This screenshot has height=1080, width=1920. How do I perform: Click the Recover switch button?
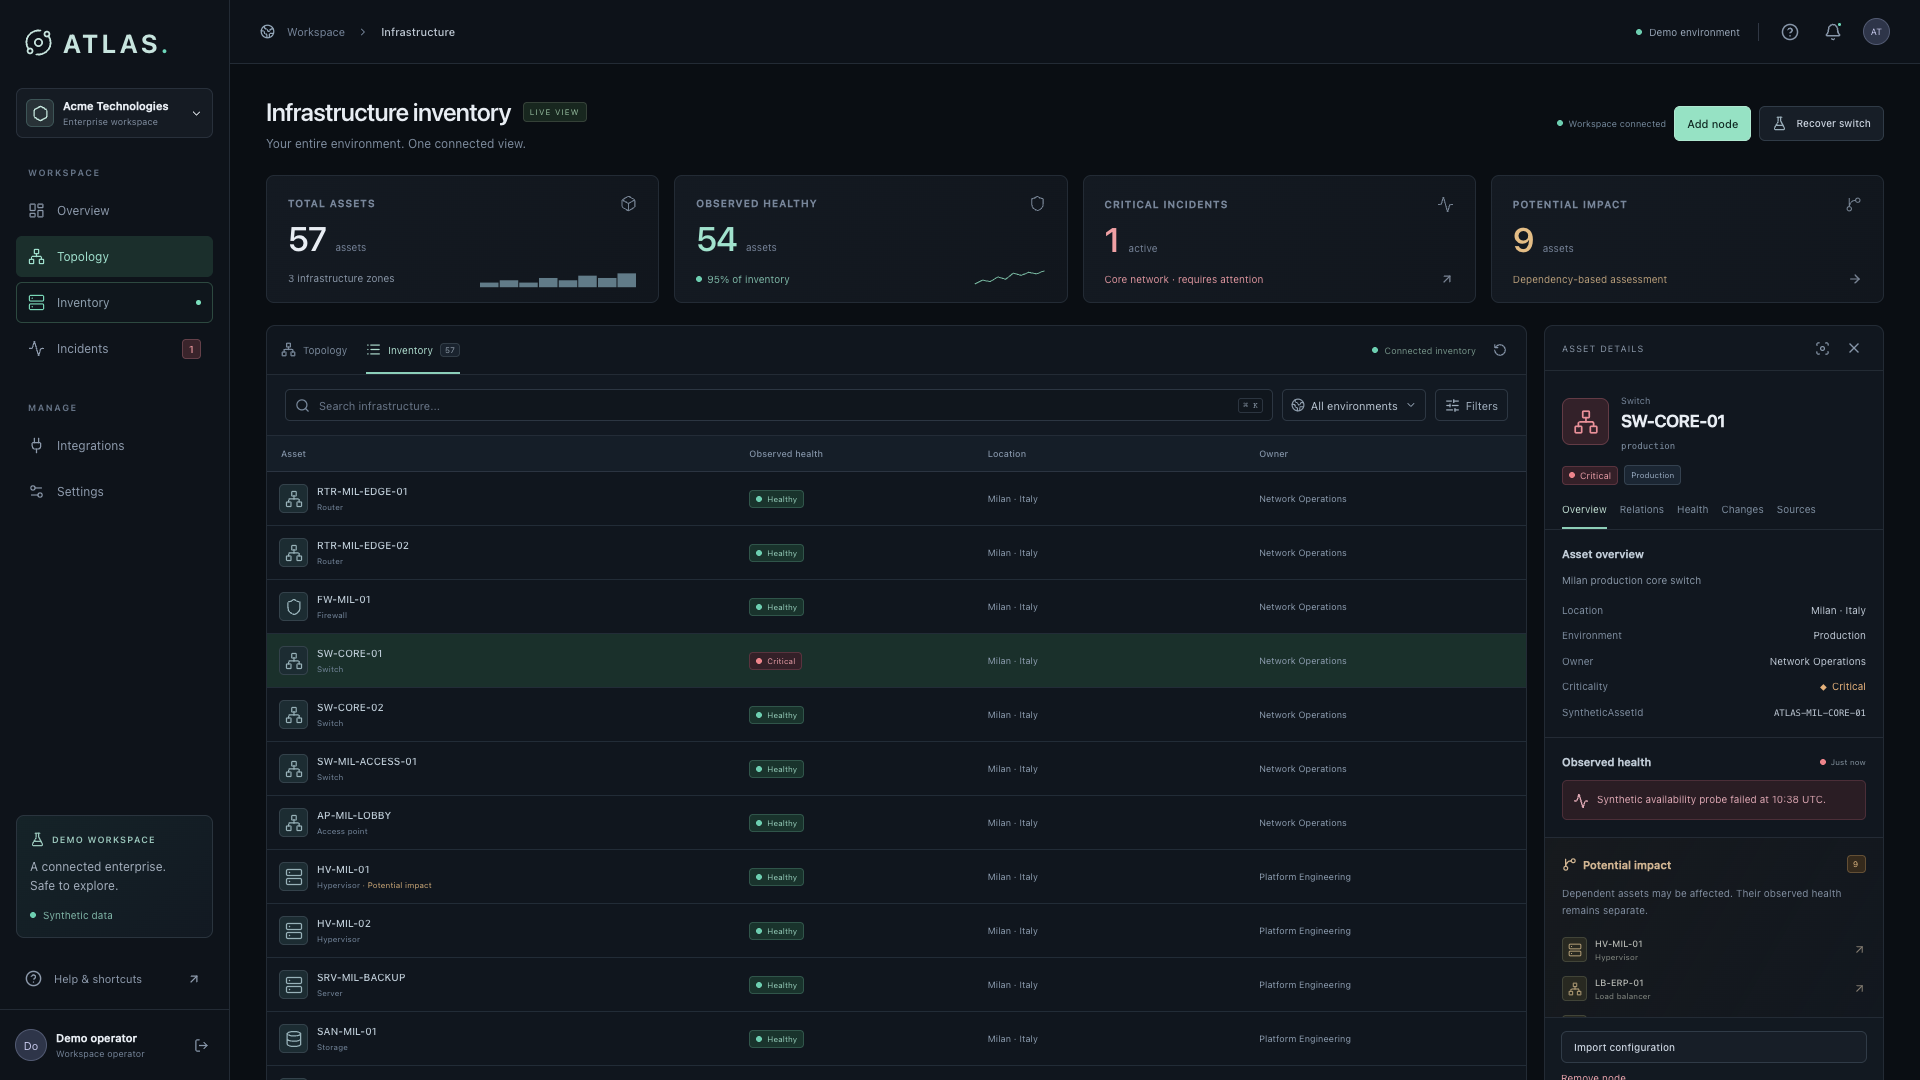1821,124
